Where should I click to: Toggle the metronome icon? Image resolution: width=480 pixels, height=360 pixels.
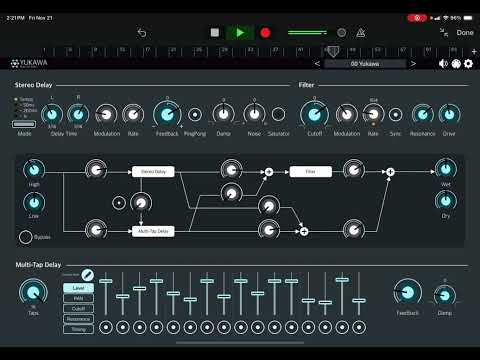pyautogui.click(x=361, y=33)
